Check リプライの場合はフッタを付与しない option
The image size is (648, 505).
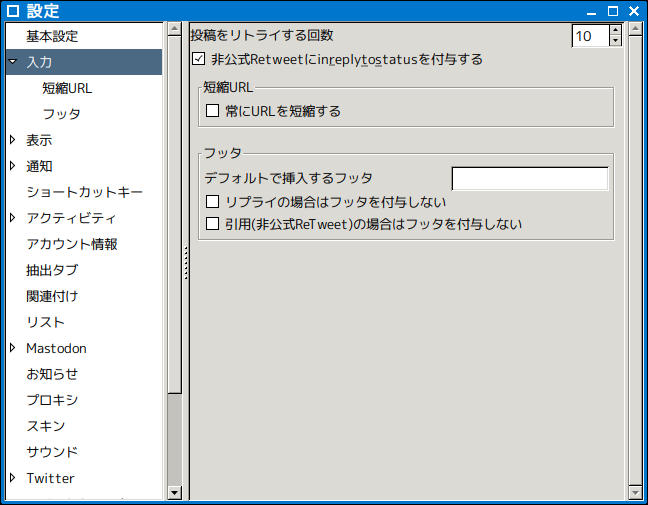click(212, 203)
